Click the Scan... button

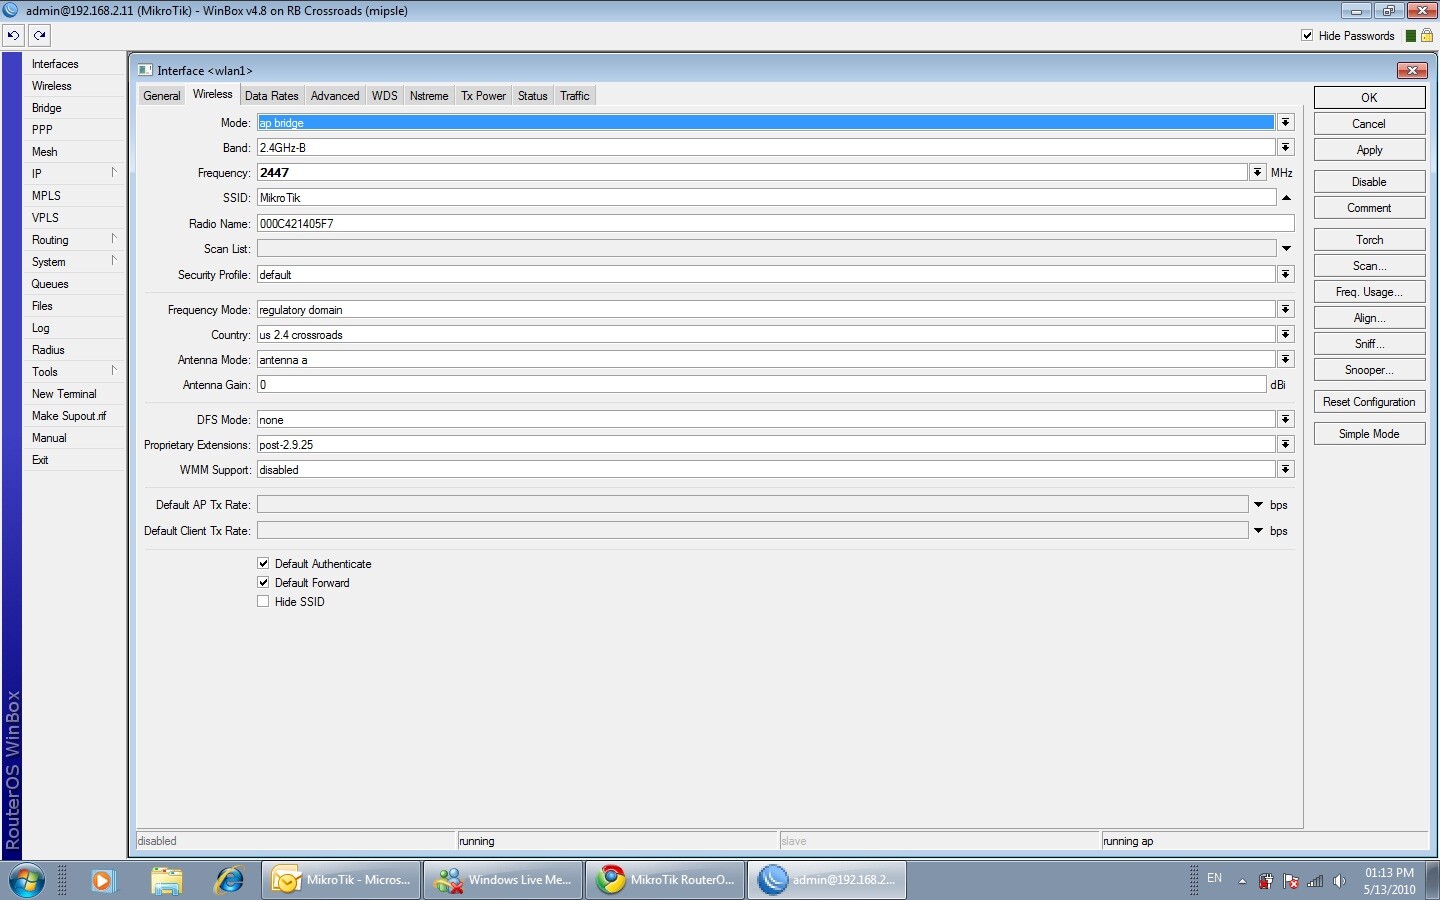coord(1369,266)
